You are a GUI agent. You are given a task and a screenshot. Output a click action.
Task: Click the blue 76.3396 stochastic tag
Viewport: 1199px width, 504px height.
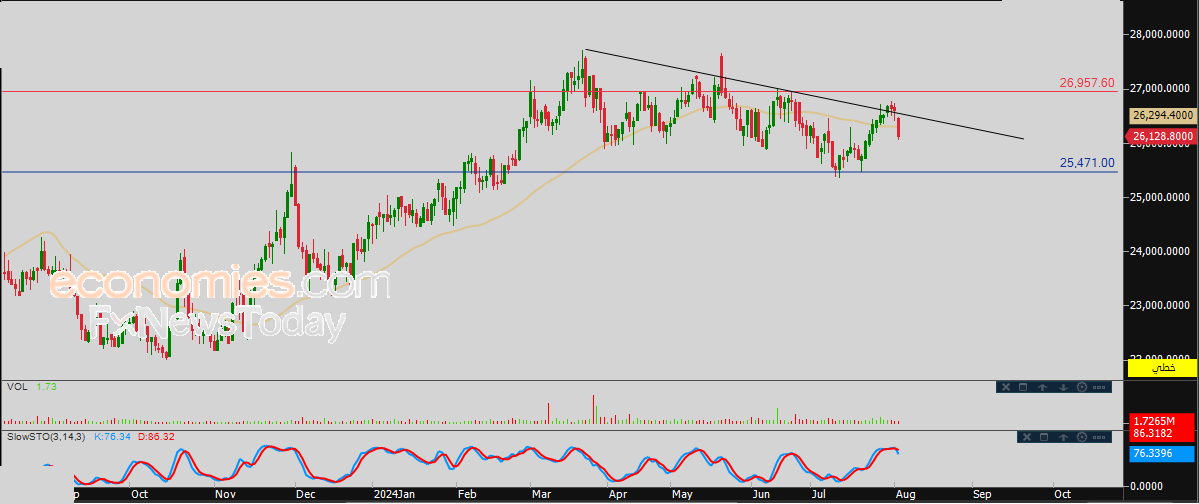(1162, 454)
